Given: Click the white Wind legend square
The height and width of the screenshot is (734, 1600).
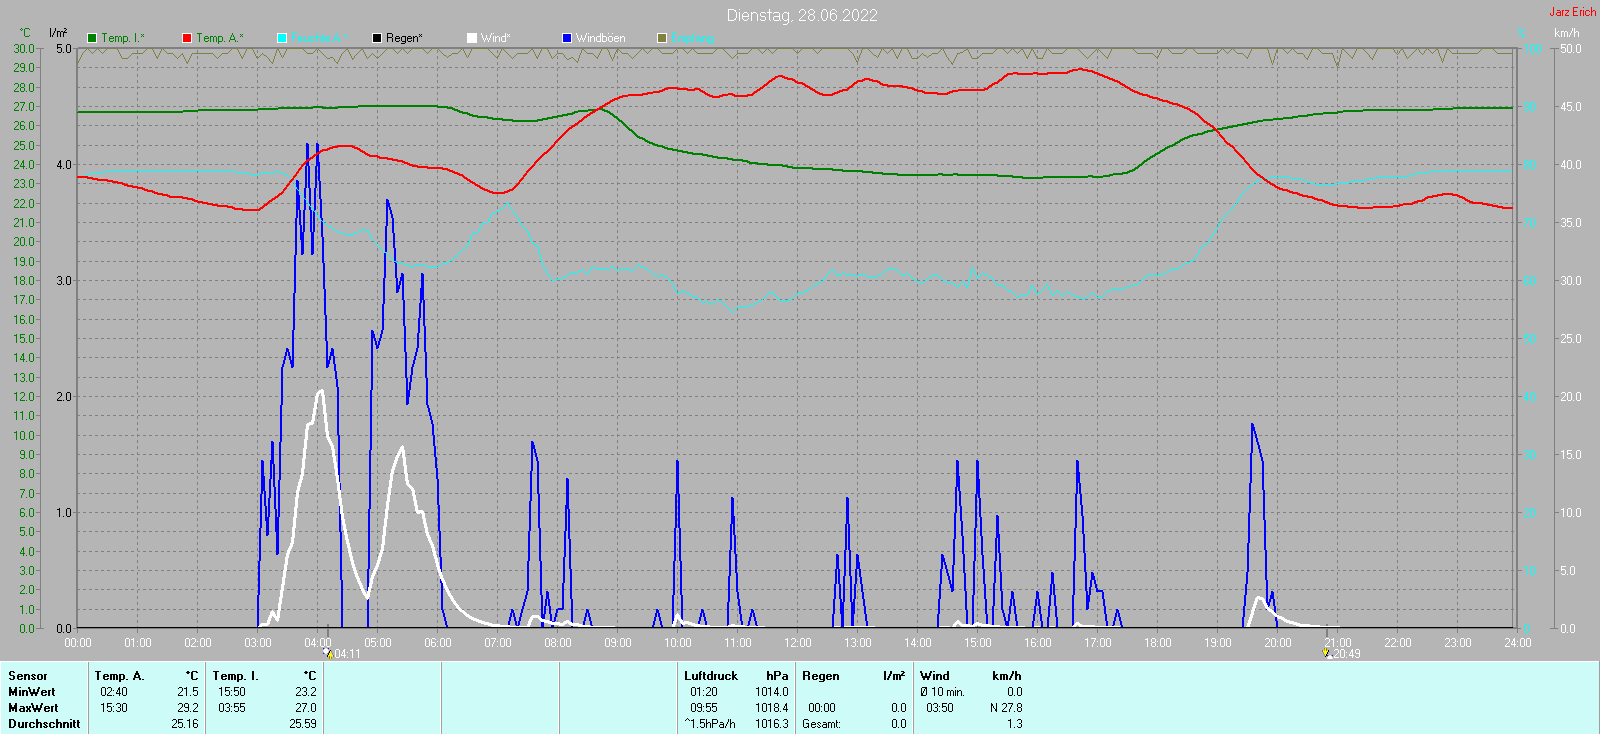Looking at the screenshot, I should 472,38.
